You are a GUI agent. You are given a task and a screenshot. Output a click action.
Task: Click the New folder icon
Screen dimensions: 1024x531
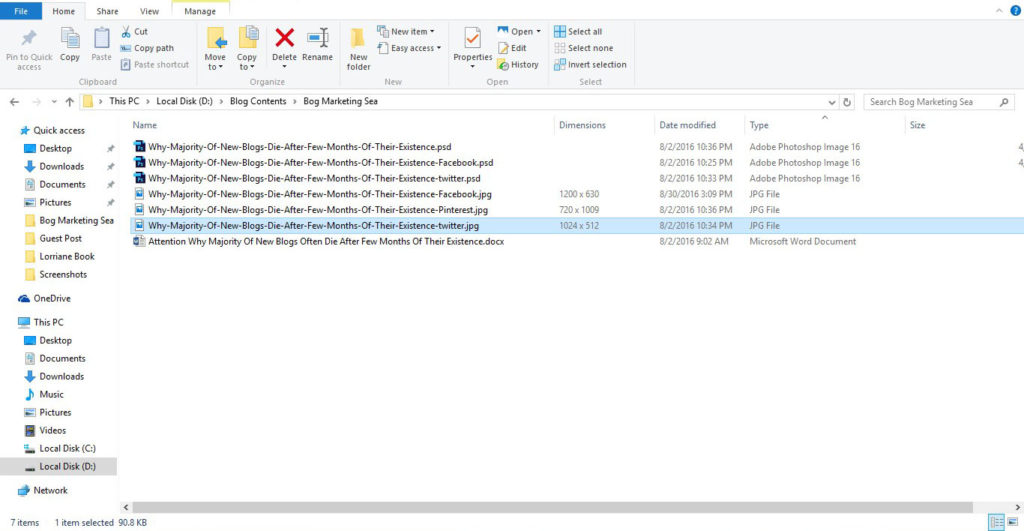[358, 38]
